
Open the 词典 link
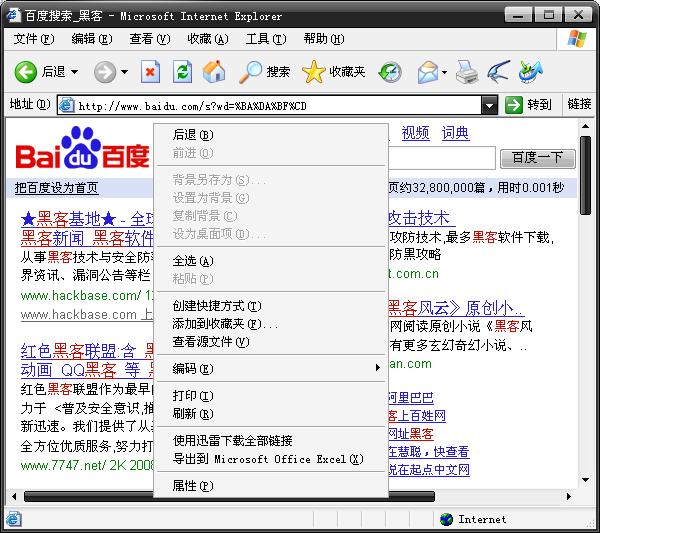pos(456,133)
